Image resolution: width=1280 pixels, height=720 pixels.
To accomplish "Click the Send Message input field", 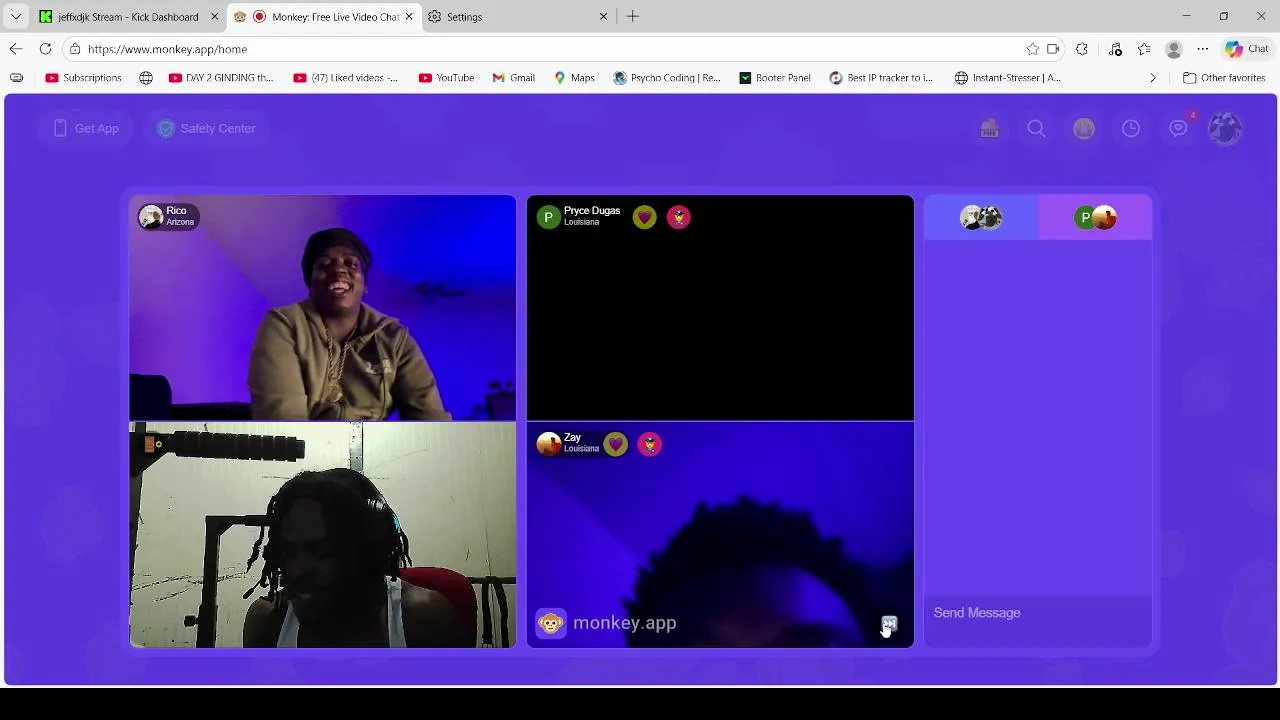I will click(x=1038, y=613).
